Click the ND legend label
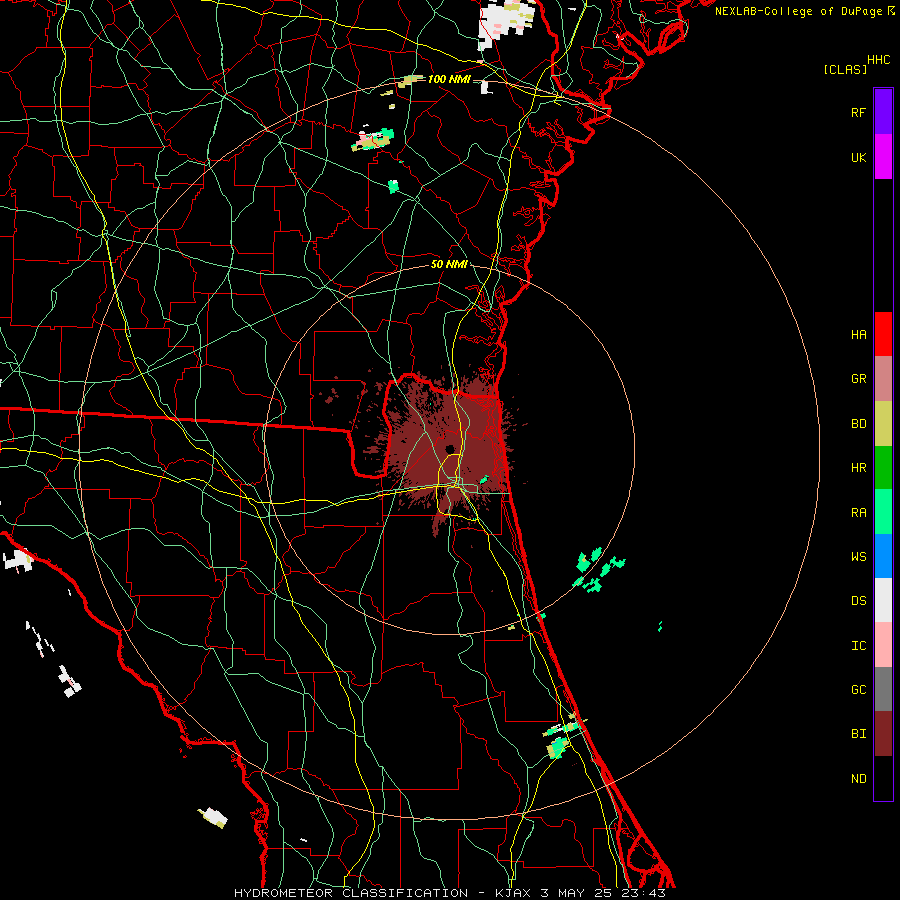900x900 pixels. click(x=858, y=778)
